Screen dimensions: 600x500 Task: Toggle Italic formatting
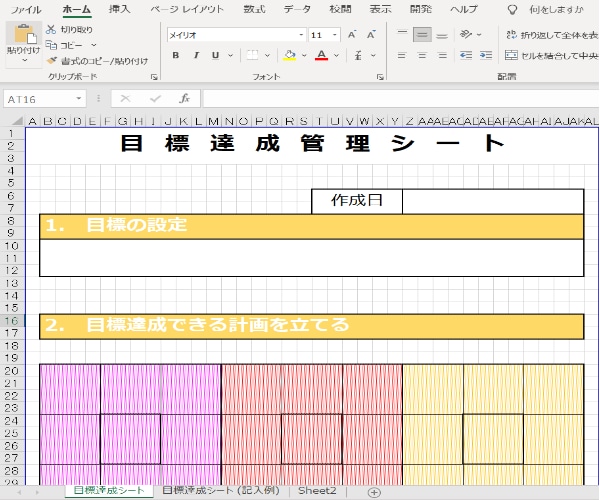coord(196,55)
